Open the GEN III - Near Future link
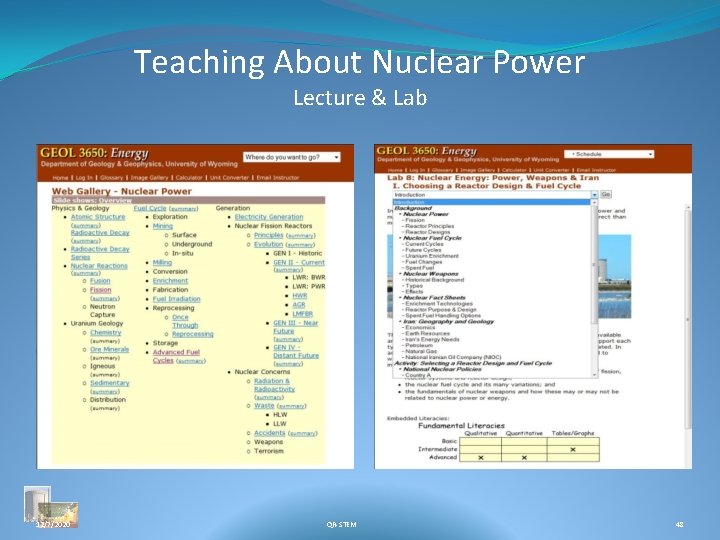This screenshot has width=720, height=540. 296,327
